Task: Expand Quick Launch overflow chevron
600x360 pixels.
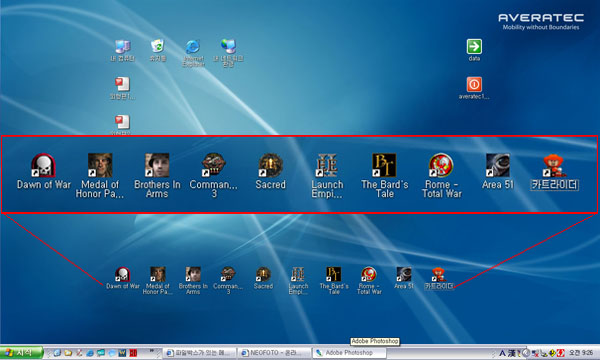Action: (x=152, y=351)
